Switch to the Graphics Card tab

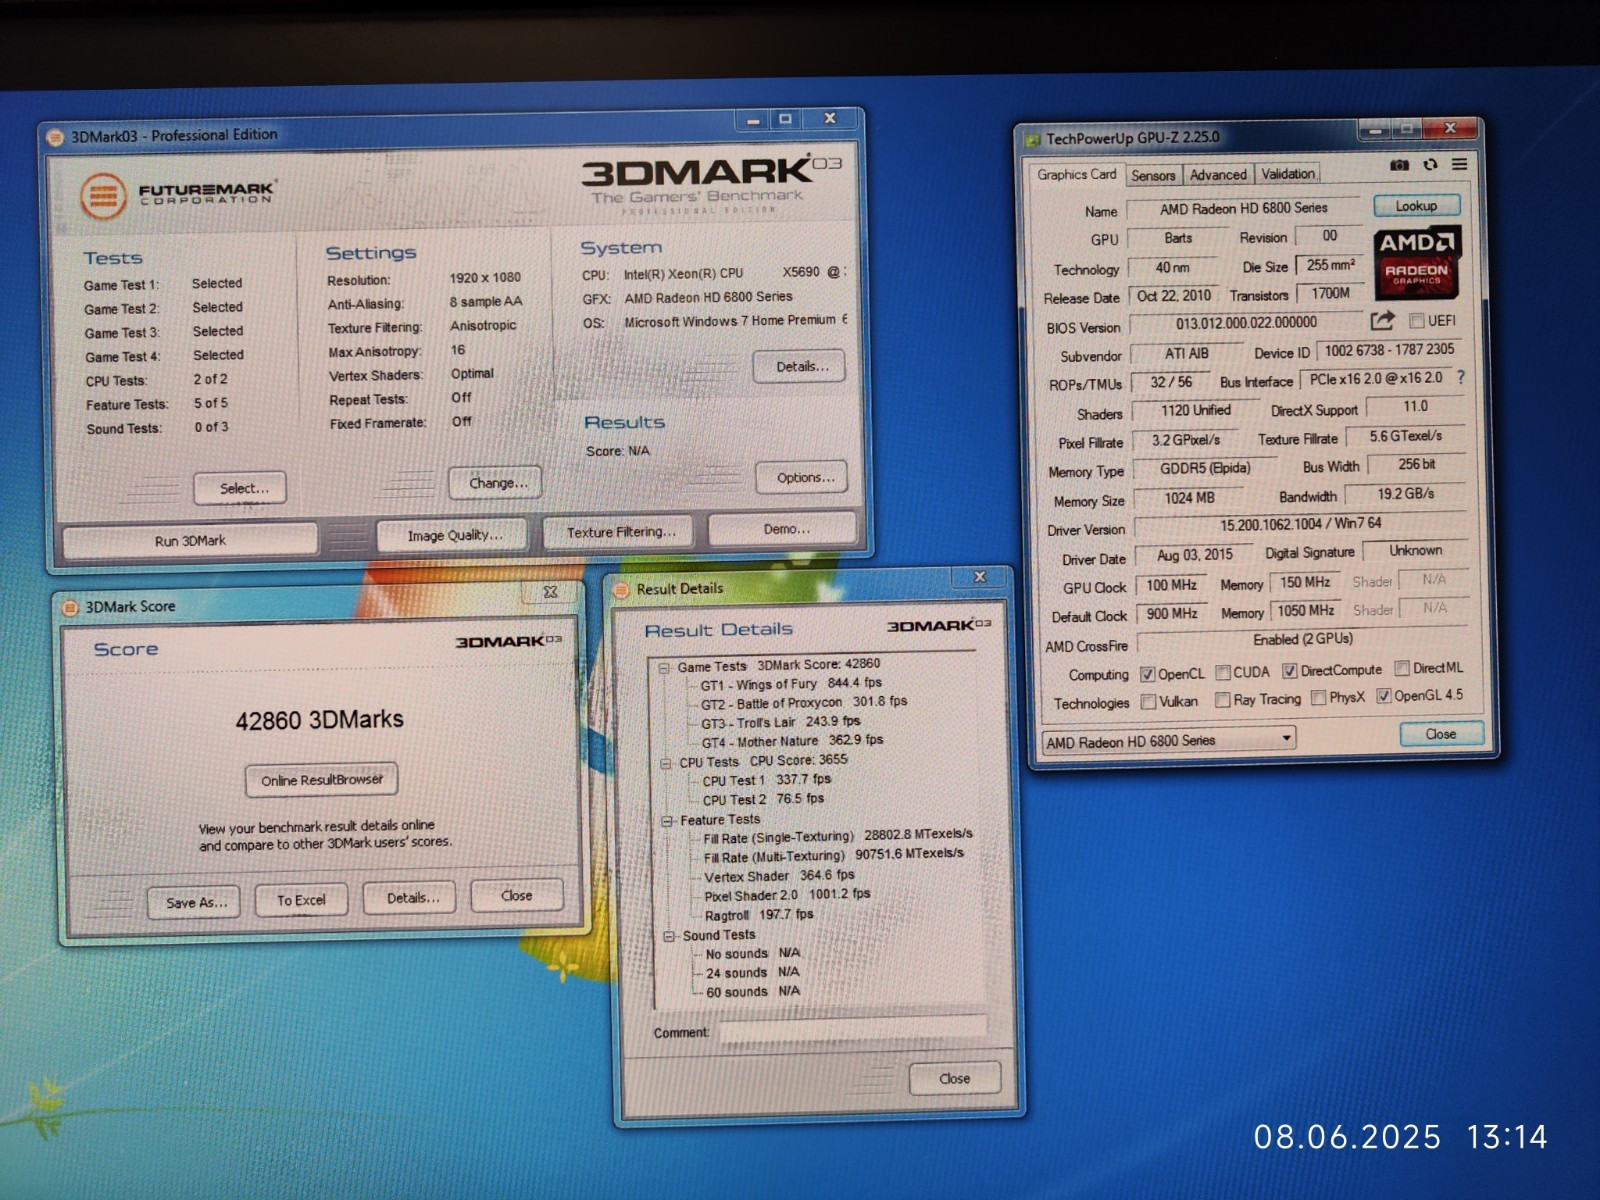1076,174
